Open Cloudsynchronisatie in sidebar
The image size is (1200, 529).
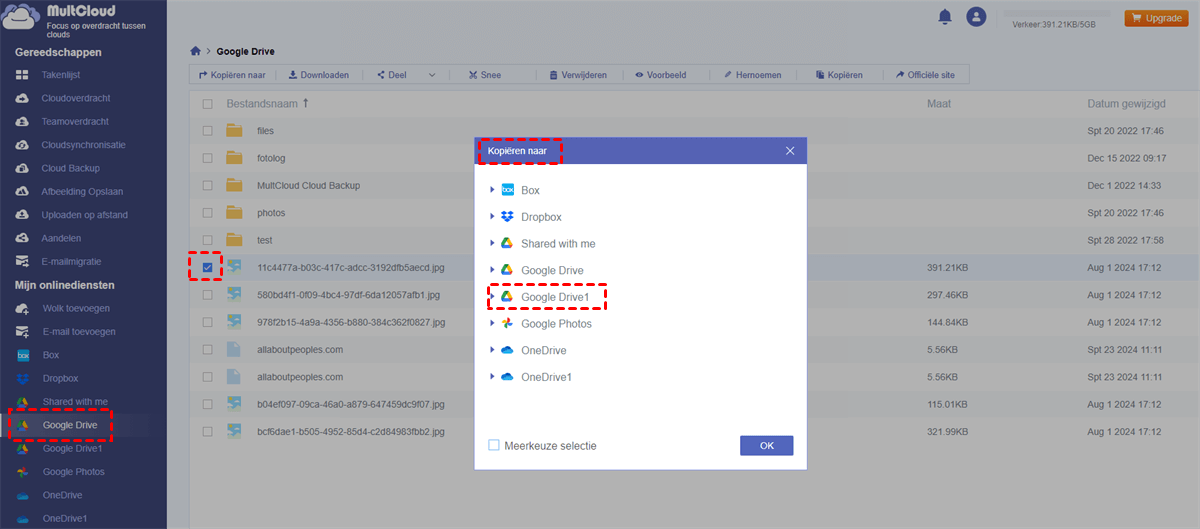pyautogui.click(x=83, y=145)
